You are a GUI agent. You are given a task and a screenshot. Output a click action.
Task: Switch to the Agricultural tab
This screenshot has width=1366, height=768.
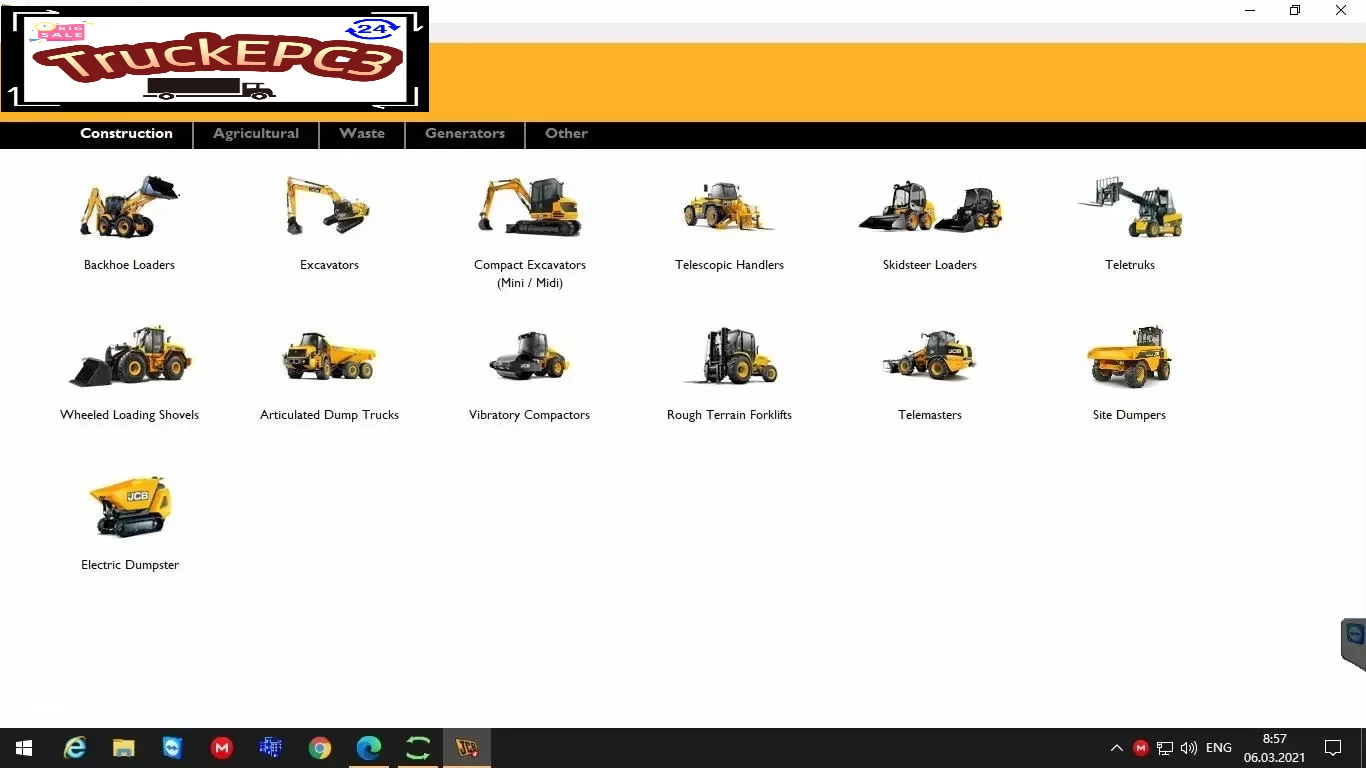point(255,133)
